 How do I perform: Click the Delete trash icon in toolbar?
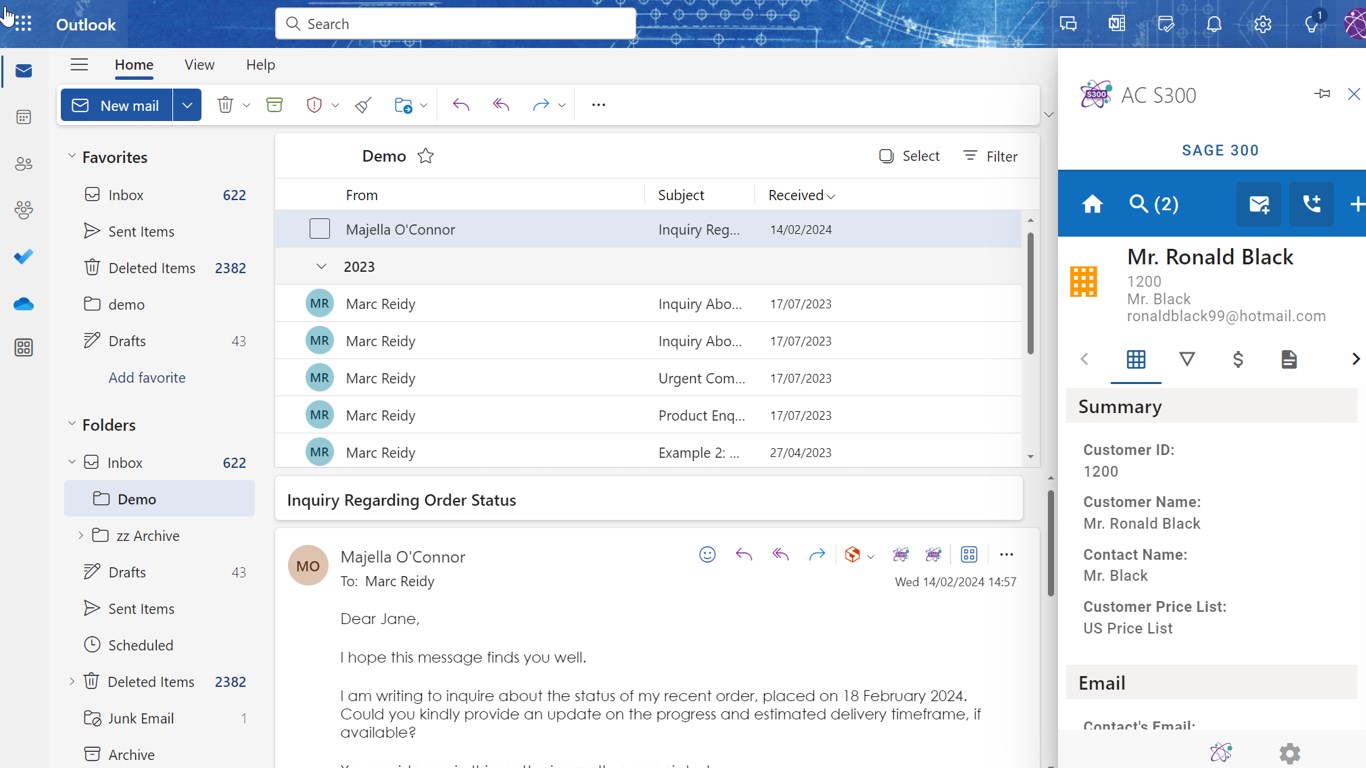click(225, 105)
